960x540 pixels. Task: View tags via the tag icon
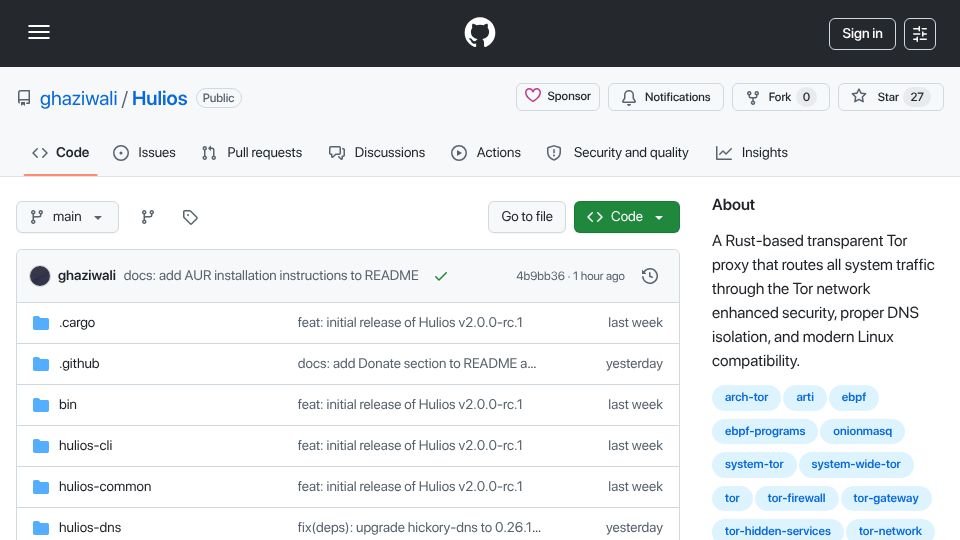(190, 217)
